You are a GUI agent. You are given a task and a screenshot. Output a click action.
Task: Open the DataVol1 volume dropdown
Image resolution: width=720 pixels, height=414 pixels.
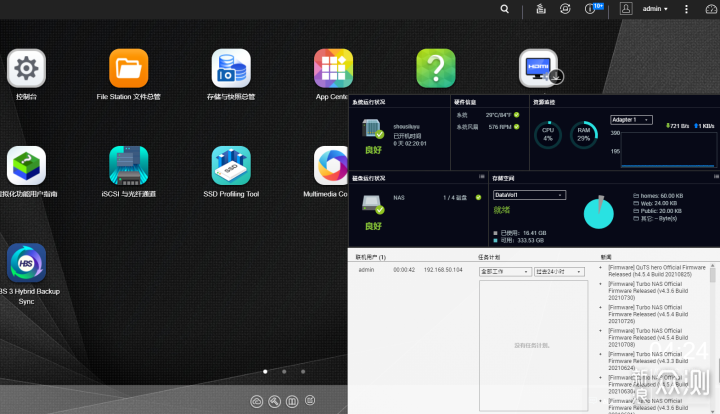[x=529, y=195]
